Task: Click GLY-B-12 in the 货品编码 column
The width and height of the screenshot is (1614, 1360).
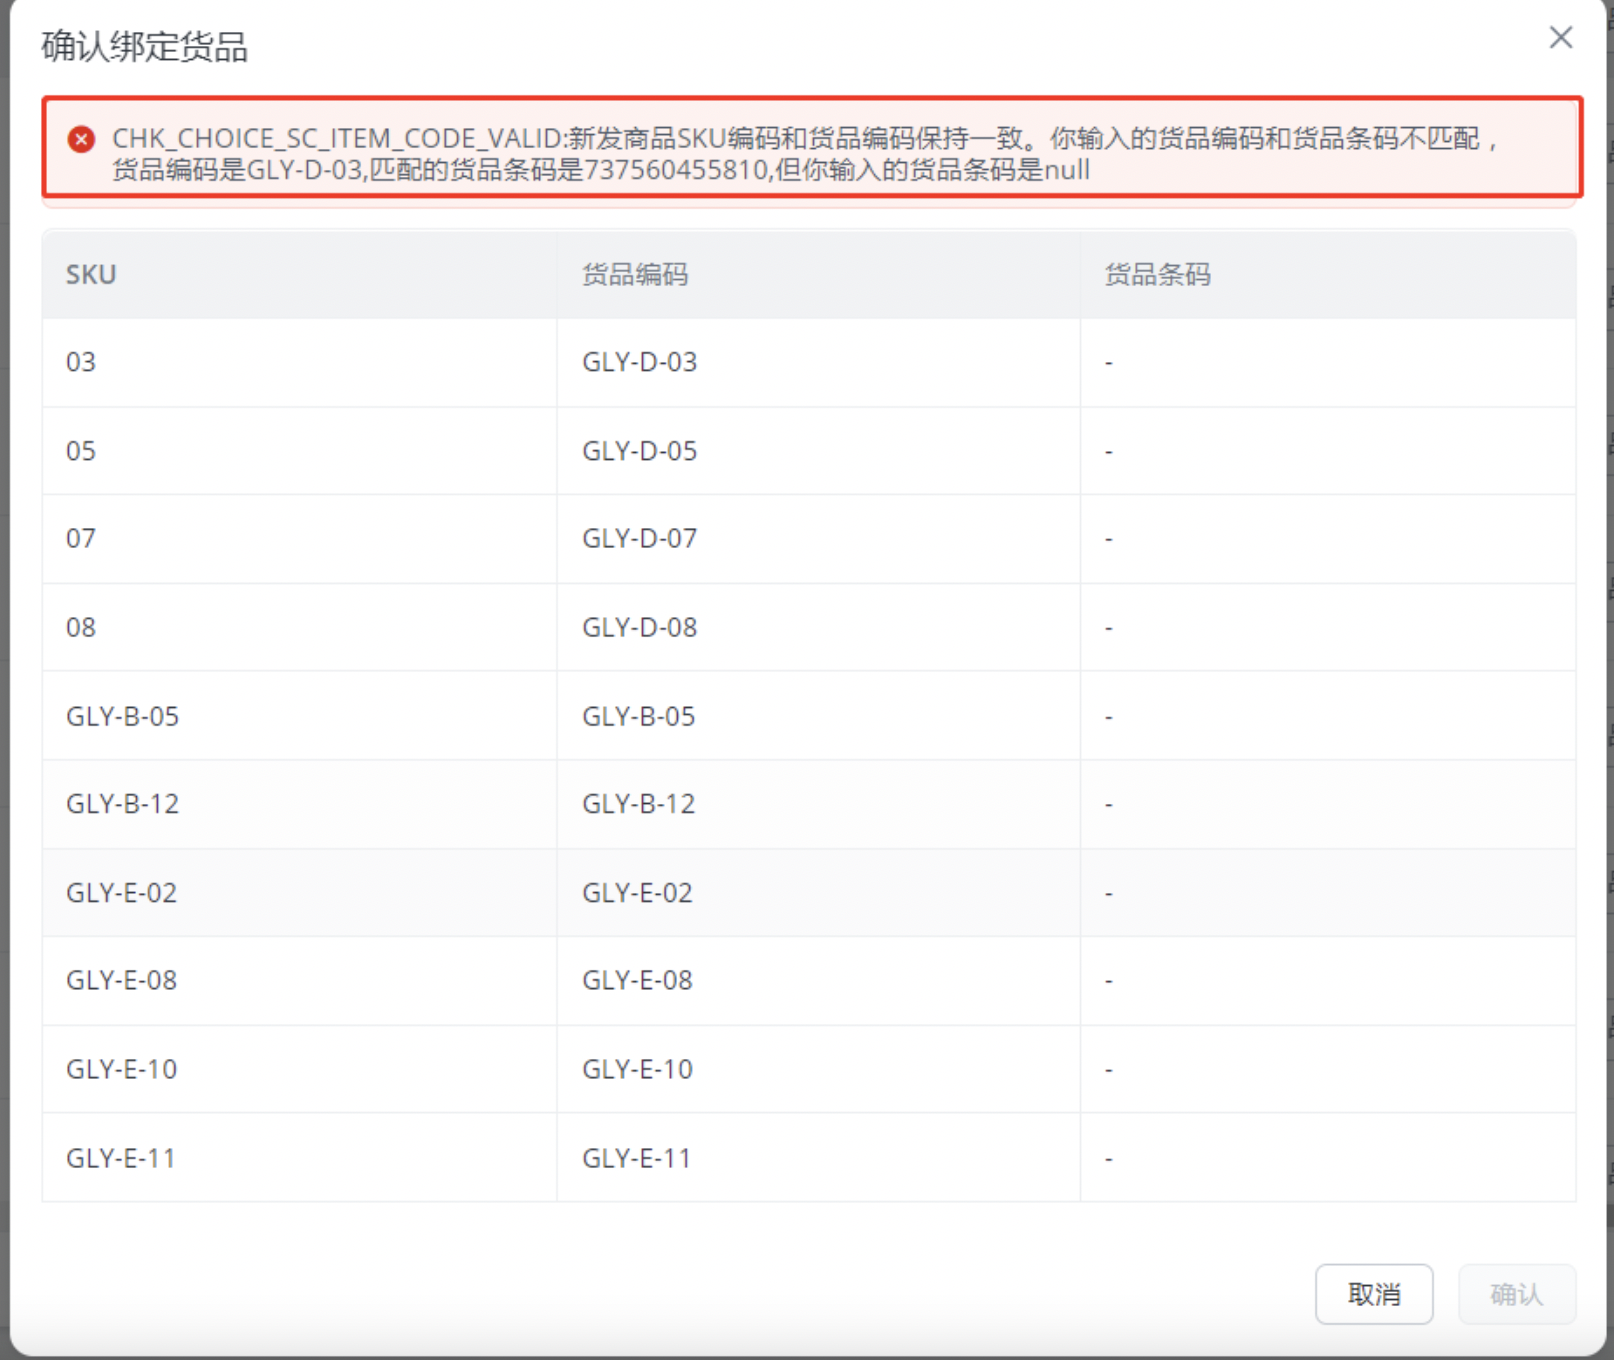Action: [638, 804]
